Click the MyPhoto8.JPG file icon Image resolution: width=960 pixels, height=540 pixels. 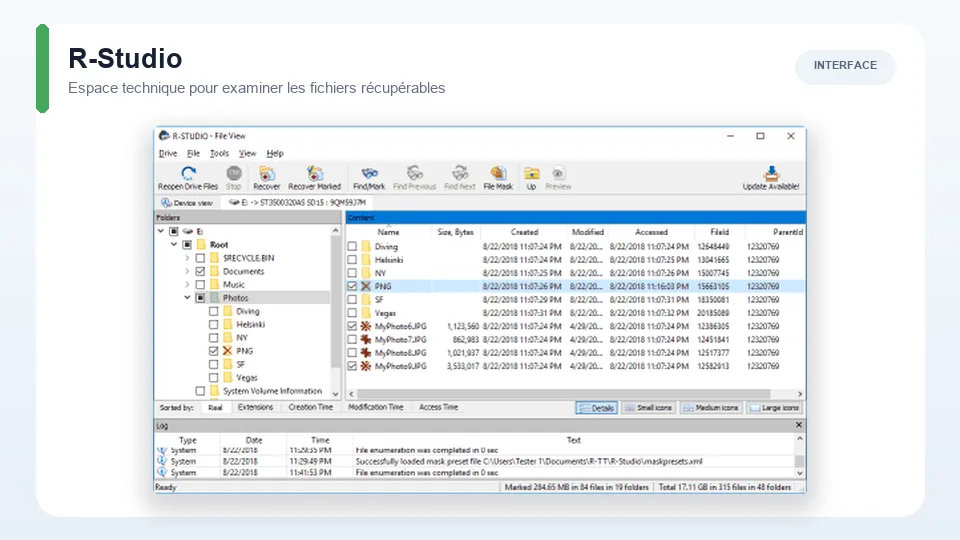pos(366,353)
